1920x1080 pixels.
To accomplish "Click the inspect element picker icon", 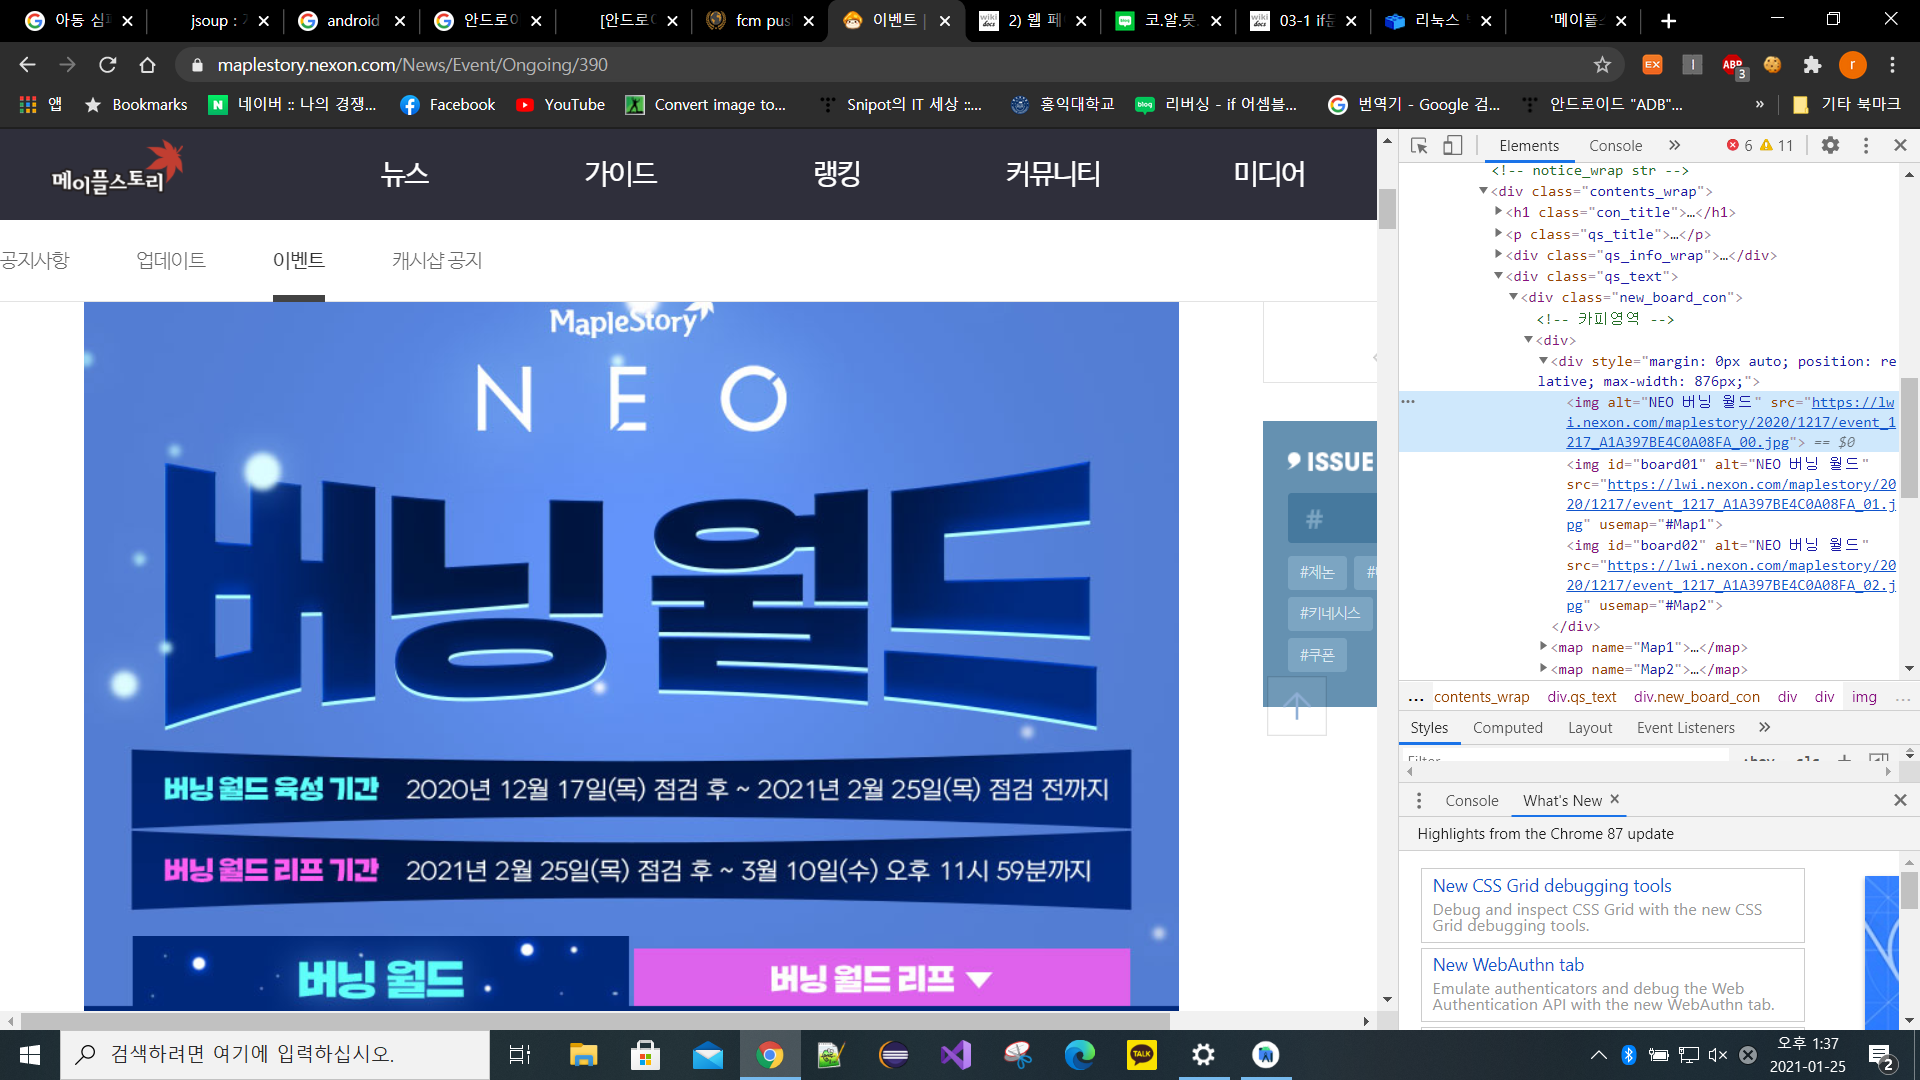I will click(1419, 146).
